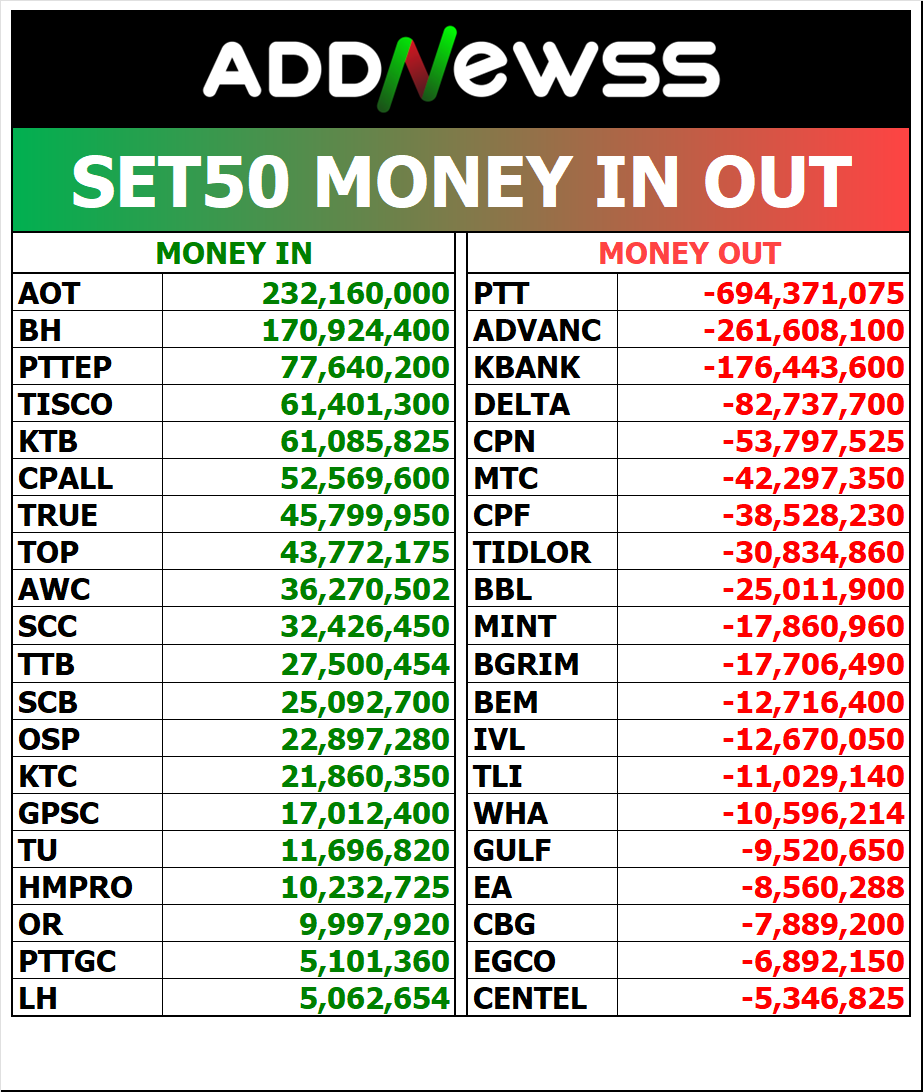Click the BH ticker symbol
Viewport: 923px width, 1092px height.
click(x=40, y=330)
